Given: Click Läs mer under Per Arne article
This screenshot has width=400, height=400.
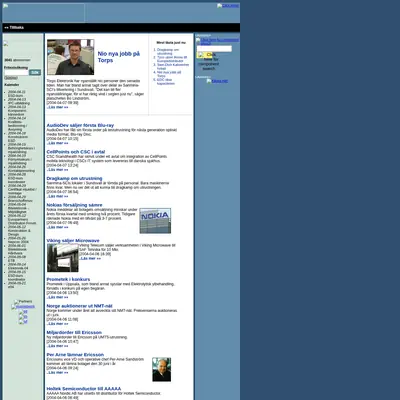Looking at the screenshot, I should tap(57, 373).
